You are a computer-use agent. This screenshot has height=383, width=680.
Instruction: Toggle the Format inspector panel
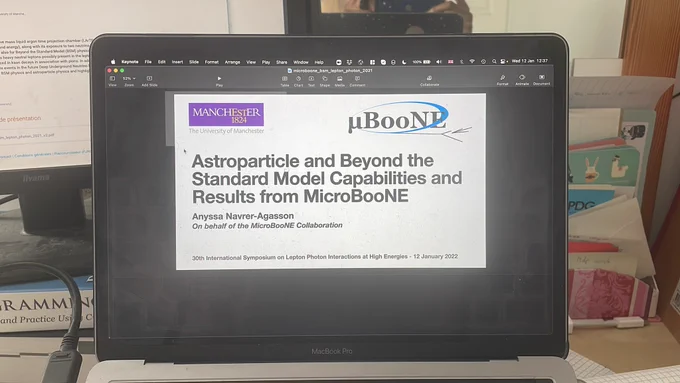point(502,80)
